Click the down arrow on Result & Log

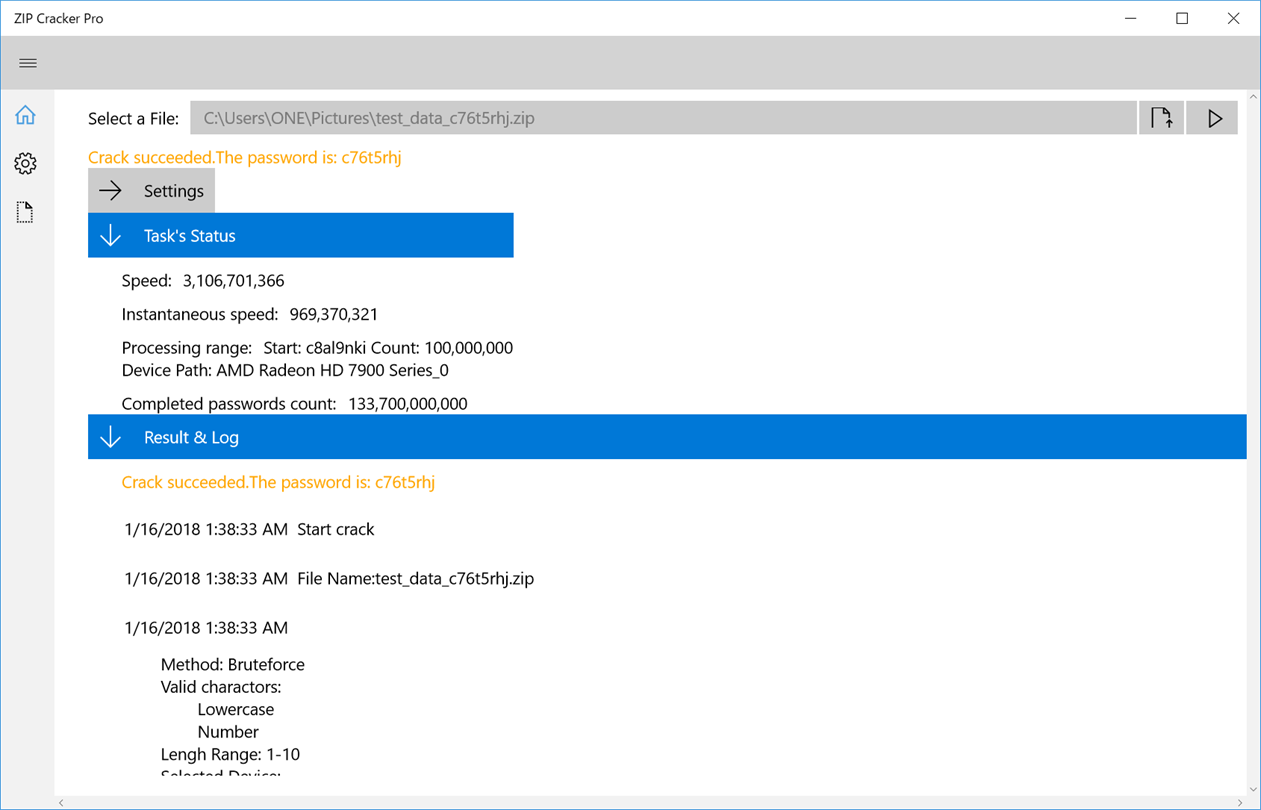tap(110, 438)
